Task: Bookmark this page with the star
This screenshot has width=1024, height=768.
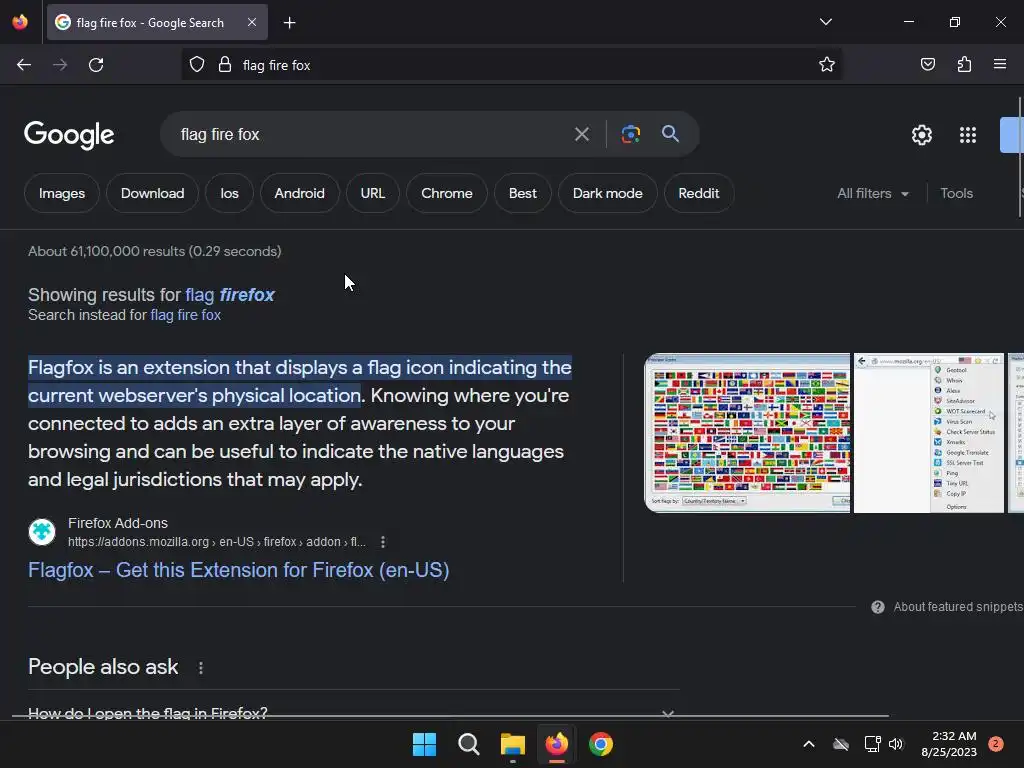Action: pyautogui.click(x=827, y=65)
